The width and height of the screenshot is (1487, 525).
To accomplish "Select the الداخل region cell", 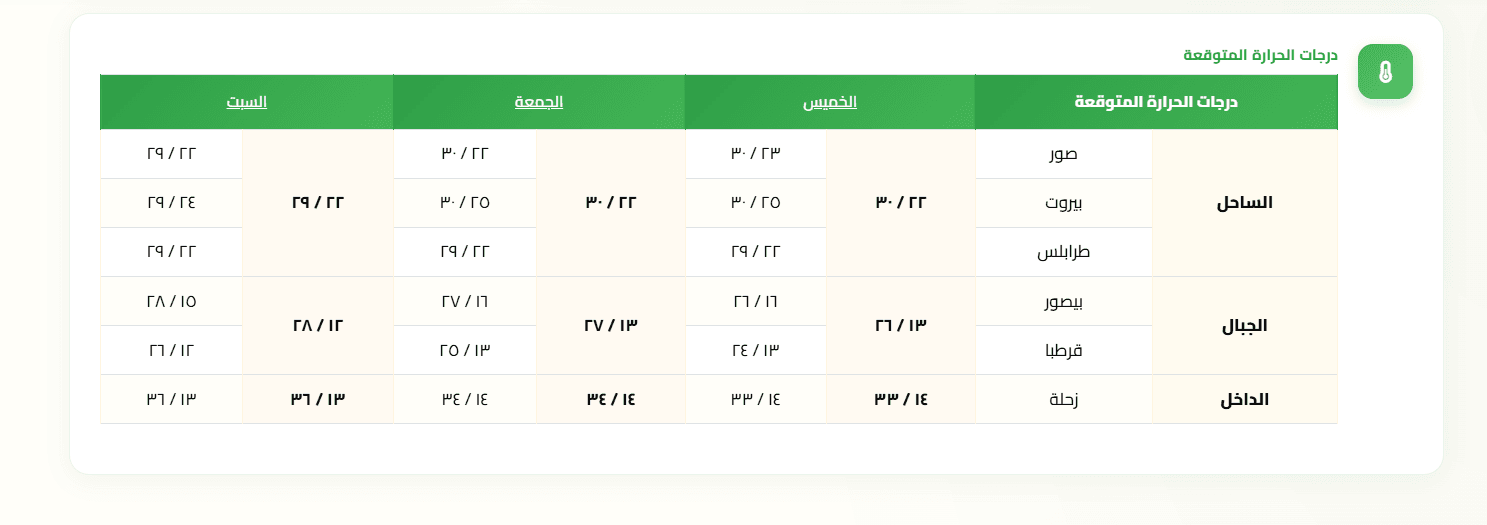I will [x=1245, y=399].
